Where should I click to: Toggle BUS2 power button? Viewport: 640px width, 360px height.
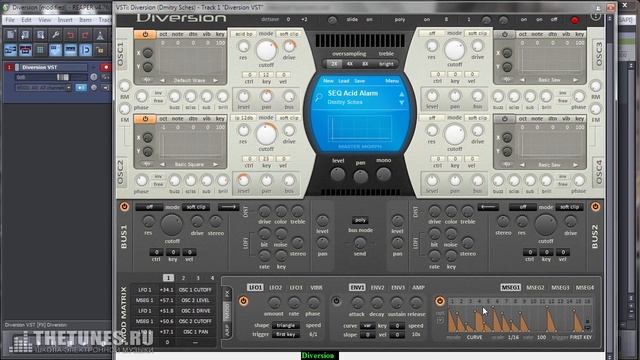[595, 207]
